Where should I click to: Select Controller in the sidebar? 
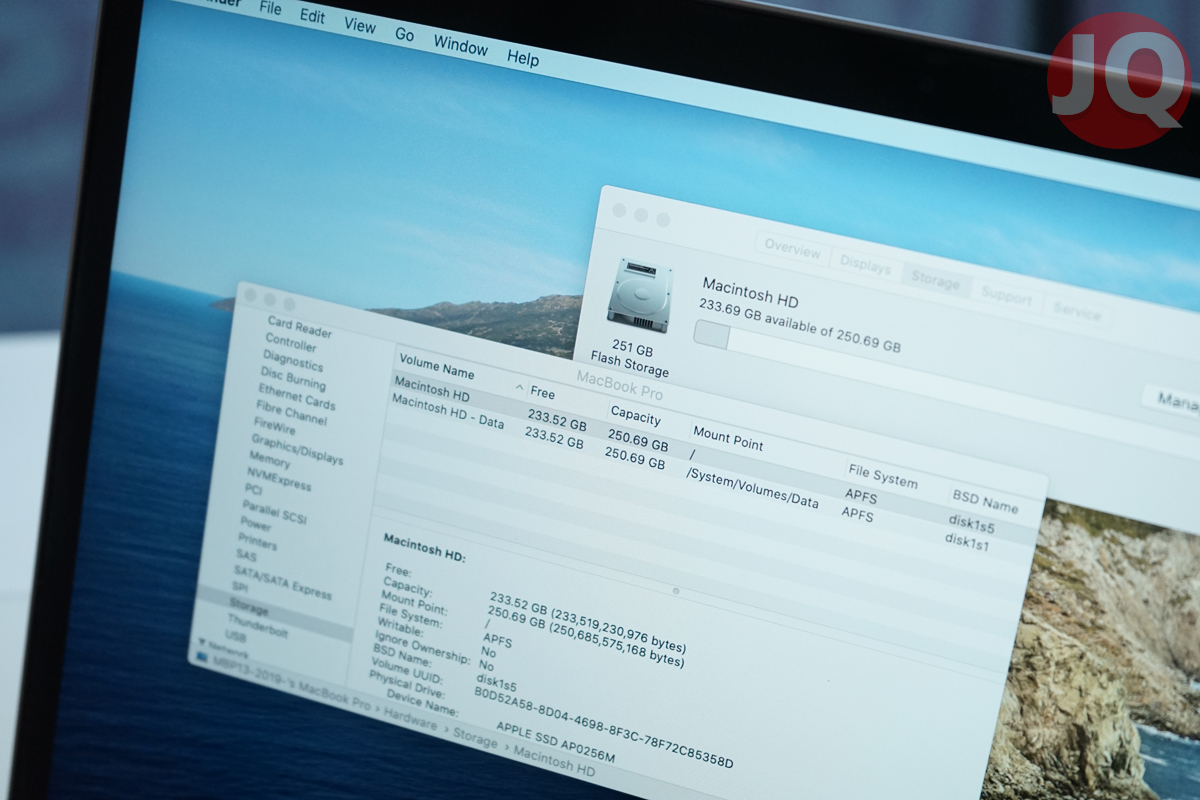(x=290, y=342)
